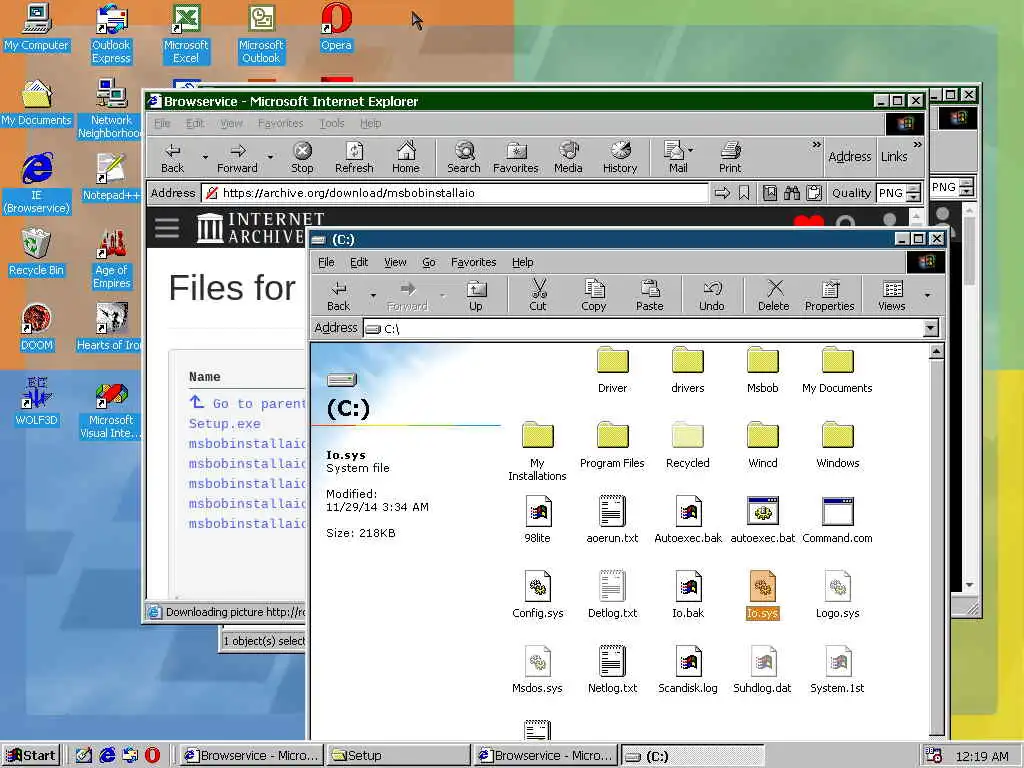Click the C: window scroll up arrow
The width and height of the screenshot is (1024, 768).
click(x=936, y=352)
